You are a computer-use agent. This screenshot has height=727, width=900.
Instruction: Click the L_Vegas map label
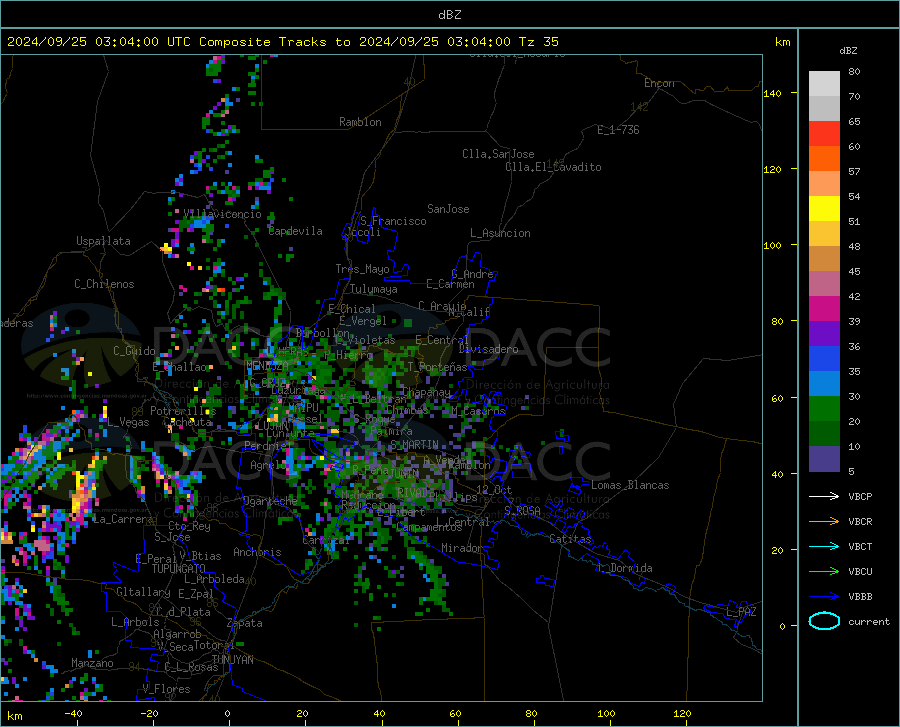click(129, 422)
